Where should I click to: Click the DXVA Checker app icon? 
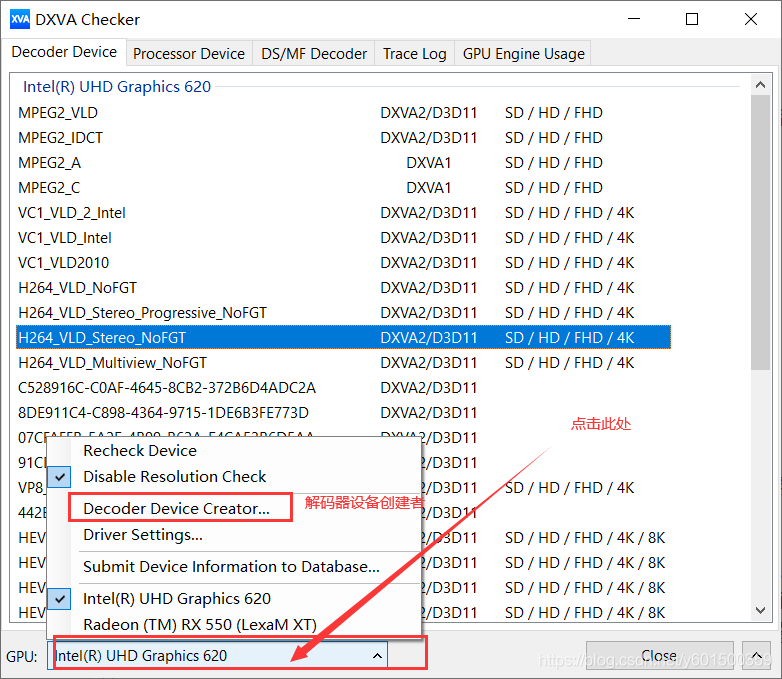(x=20, y=19)
